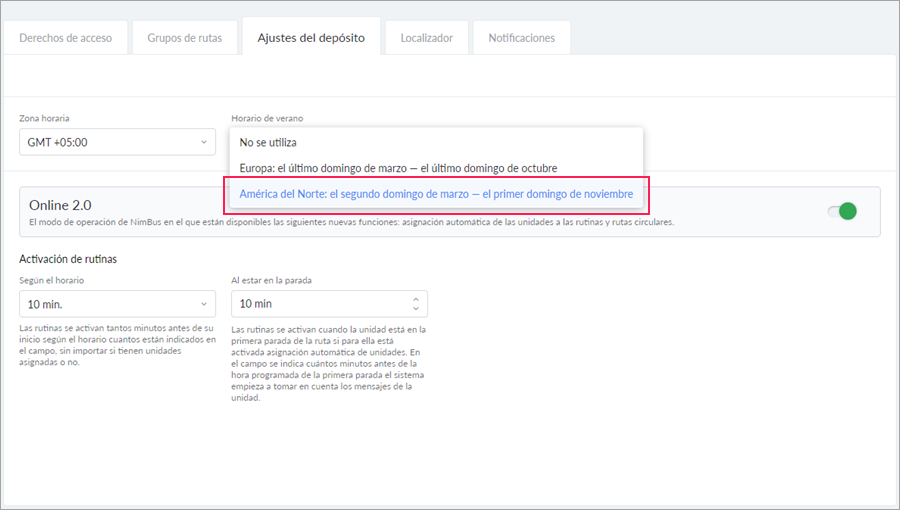The width and height of the screenshot is (900, 510).
Task: Select the Ajustes del depósito tab
Action: 311,38
